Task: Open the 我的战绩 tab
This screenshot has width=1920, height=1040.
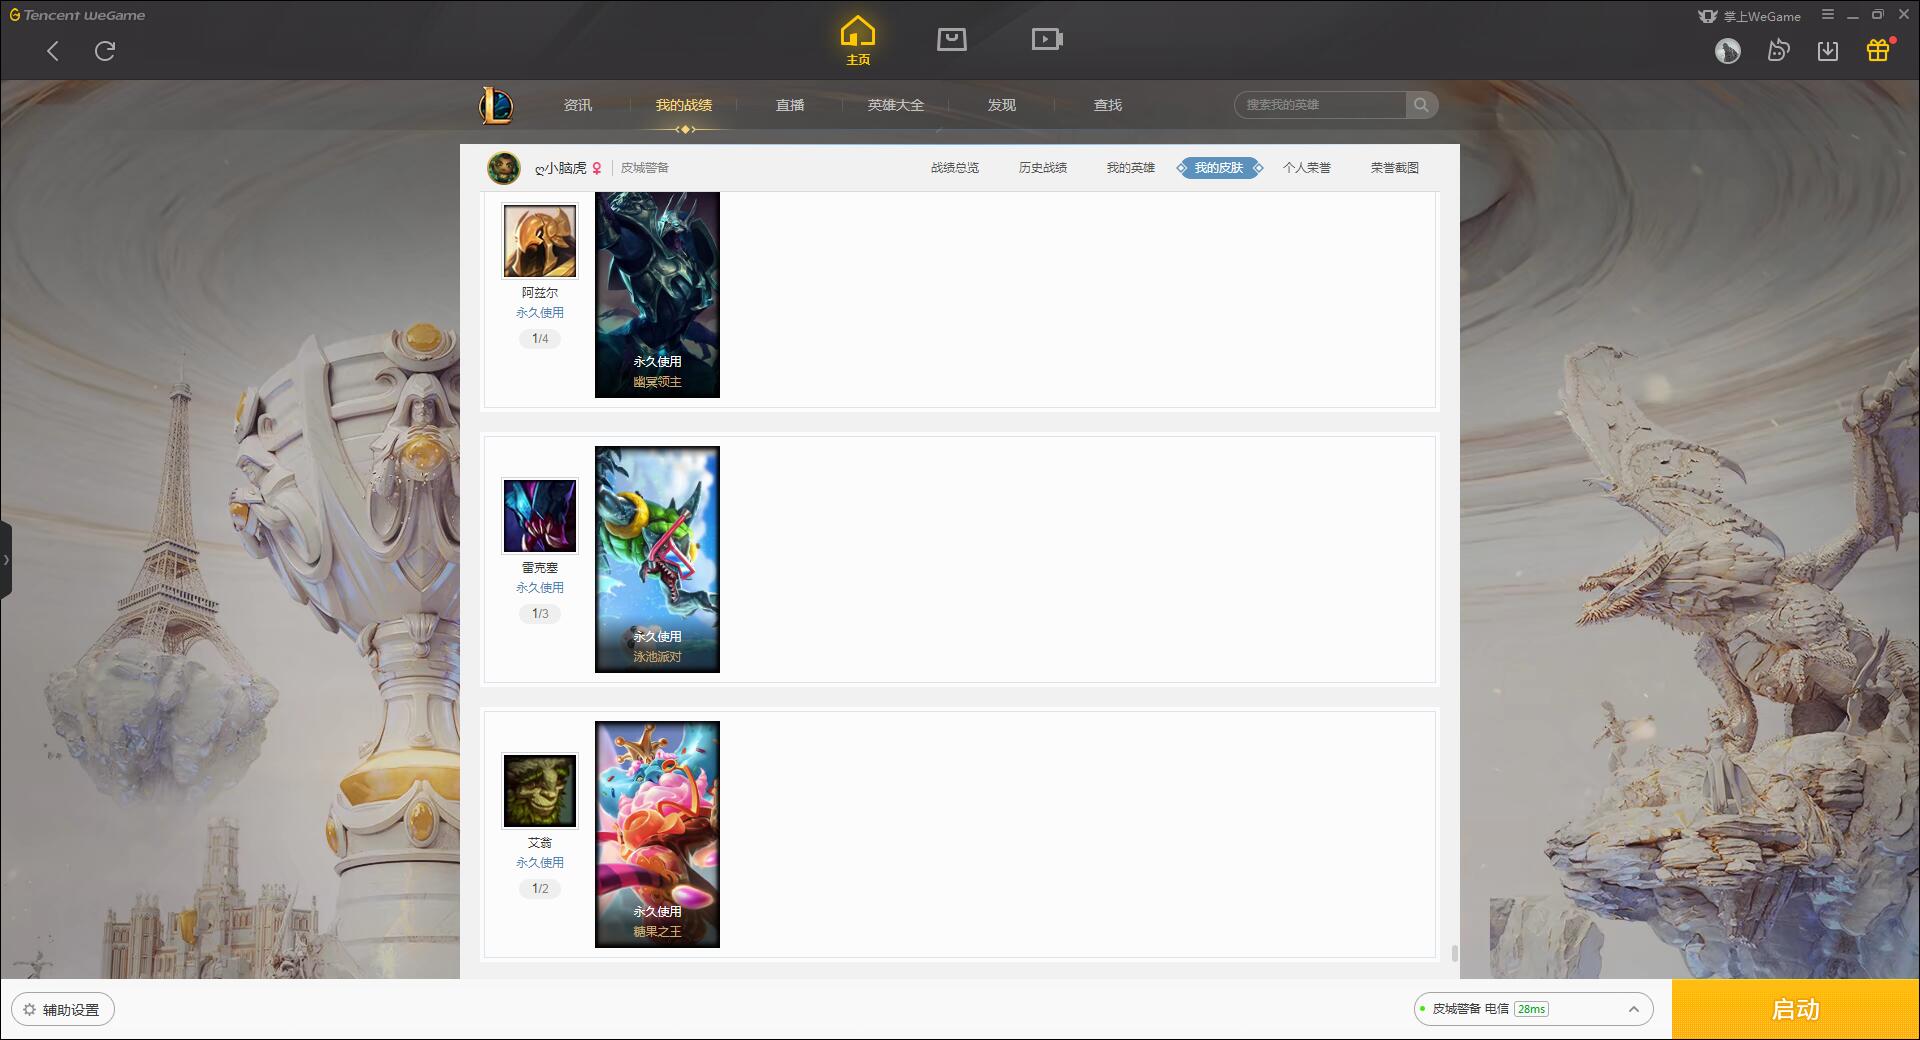Action: point(684,105)
